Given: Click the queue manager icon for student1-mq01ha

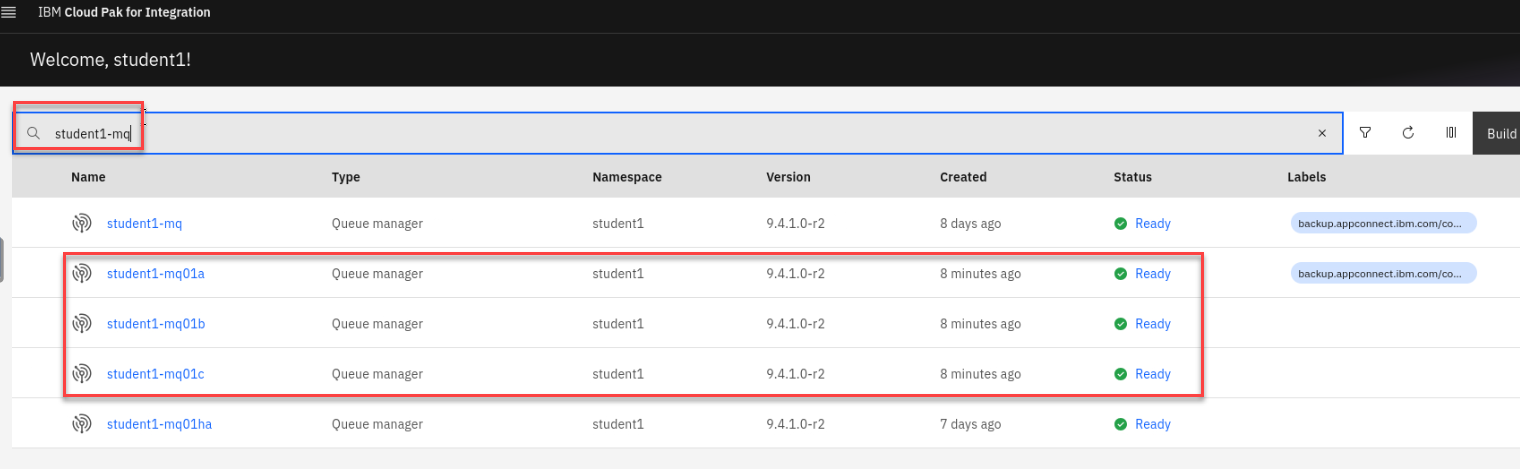Looking at the screenshot, I should [x=82, y=424].
